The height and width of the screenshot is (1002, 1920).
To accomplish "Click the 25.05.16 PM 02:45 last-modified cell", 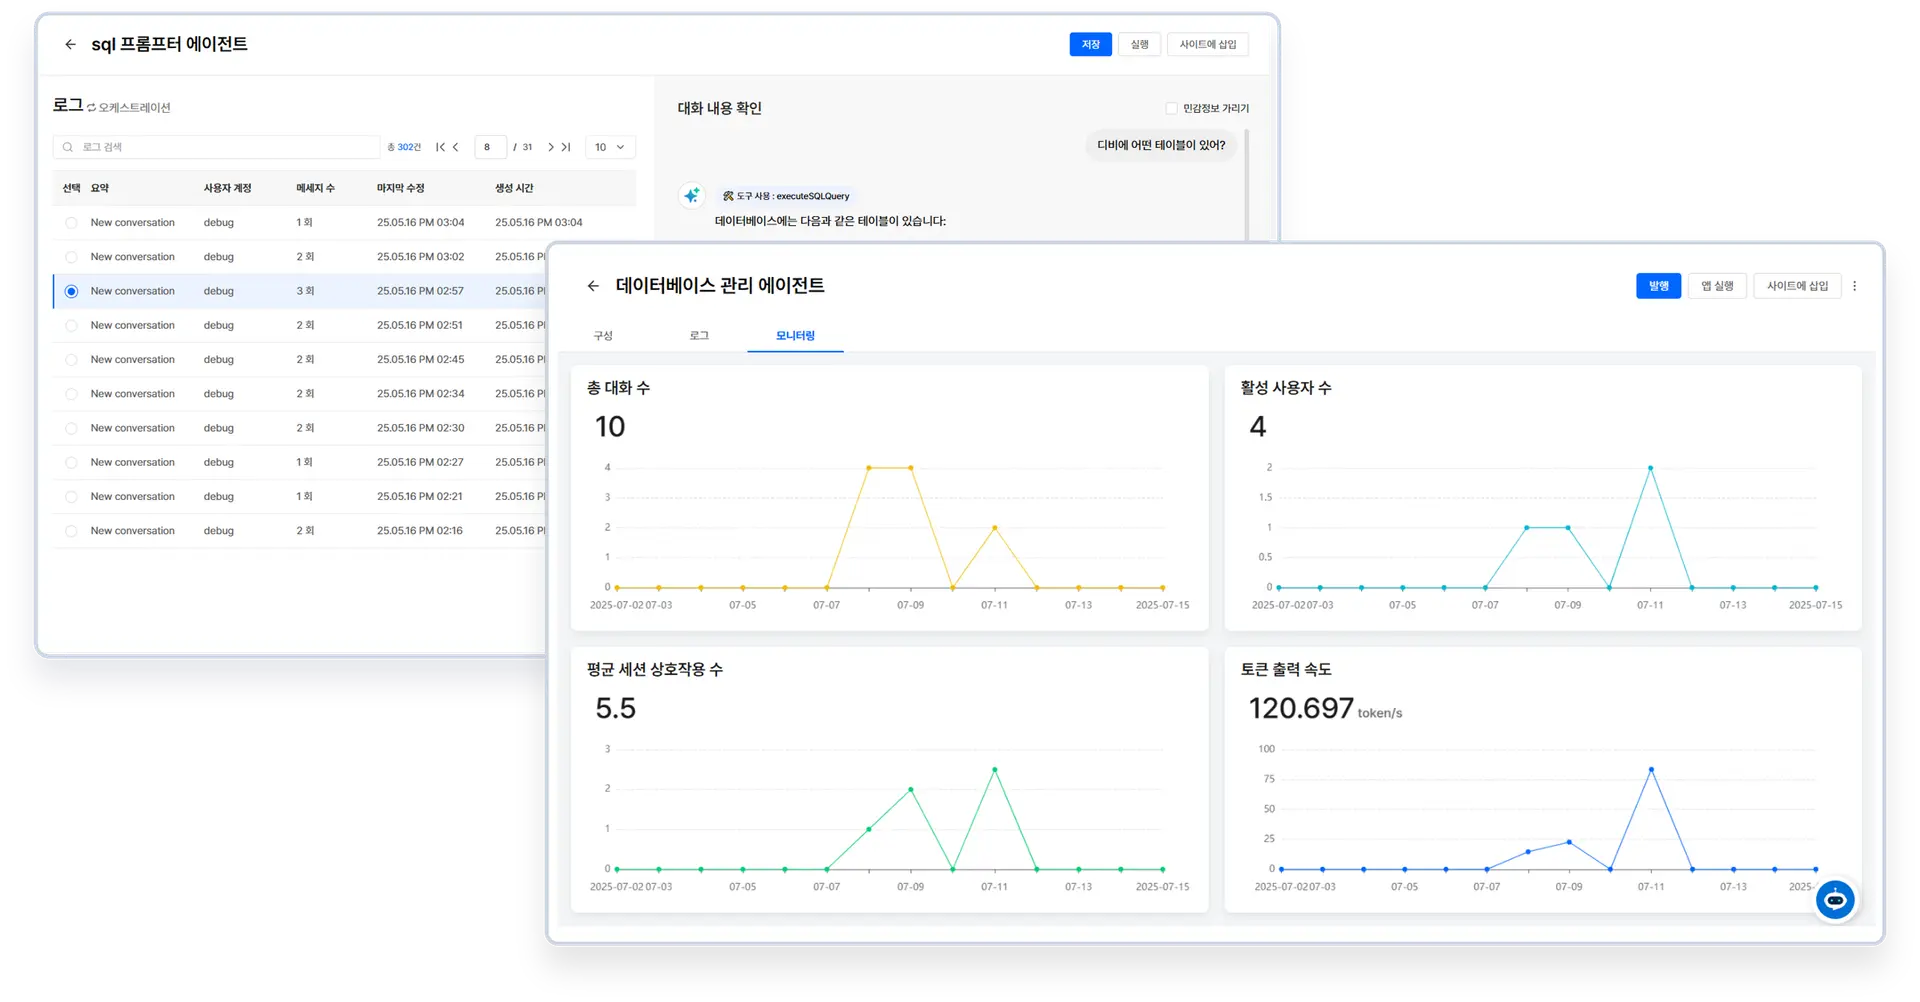I will coord(420,360).
